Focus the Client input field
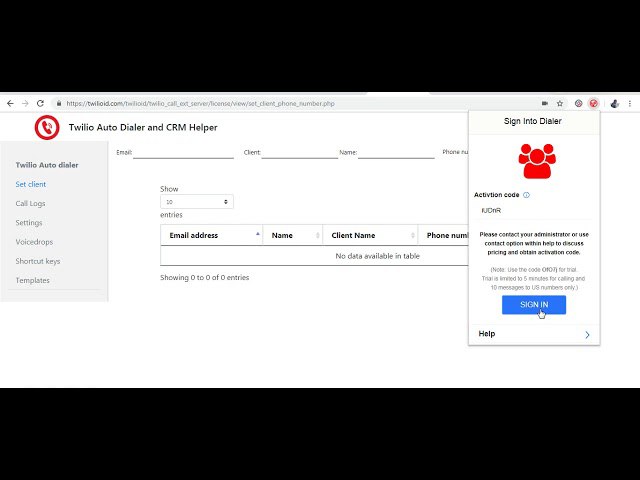 [300, 153]
